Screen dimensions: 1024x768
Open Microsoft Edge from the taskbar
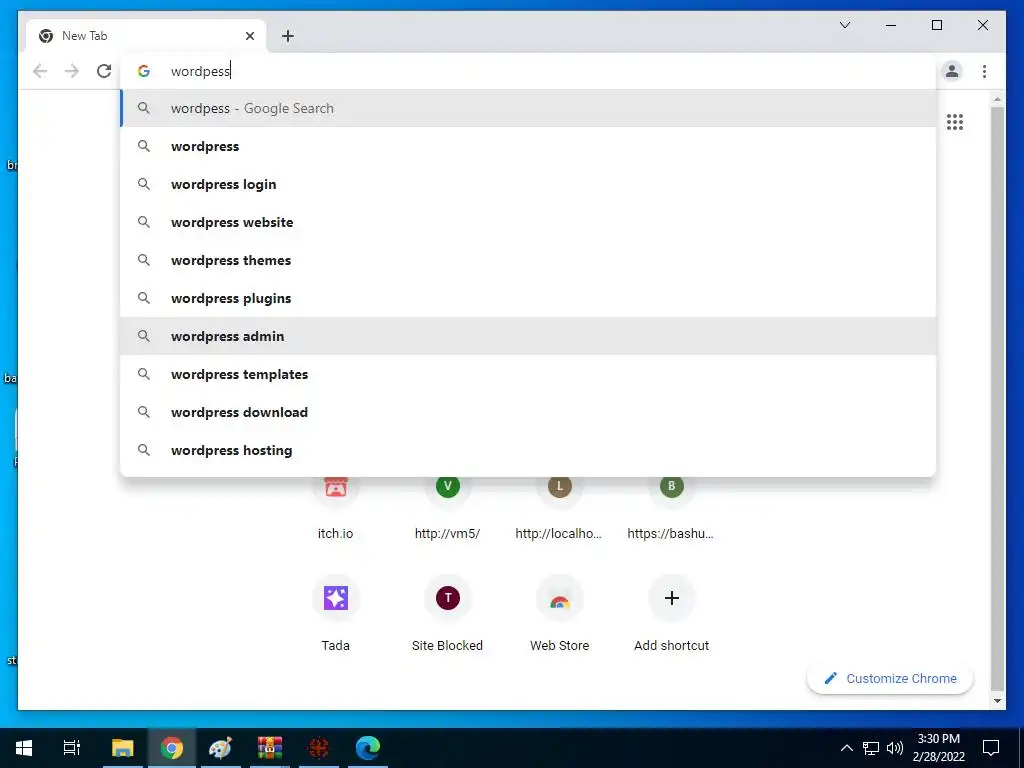(368, 747)
